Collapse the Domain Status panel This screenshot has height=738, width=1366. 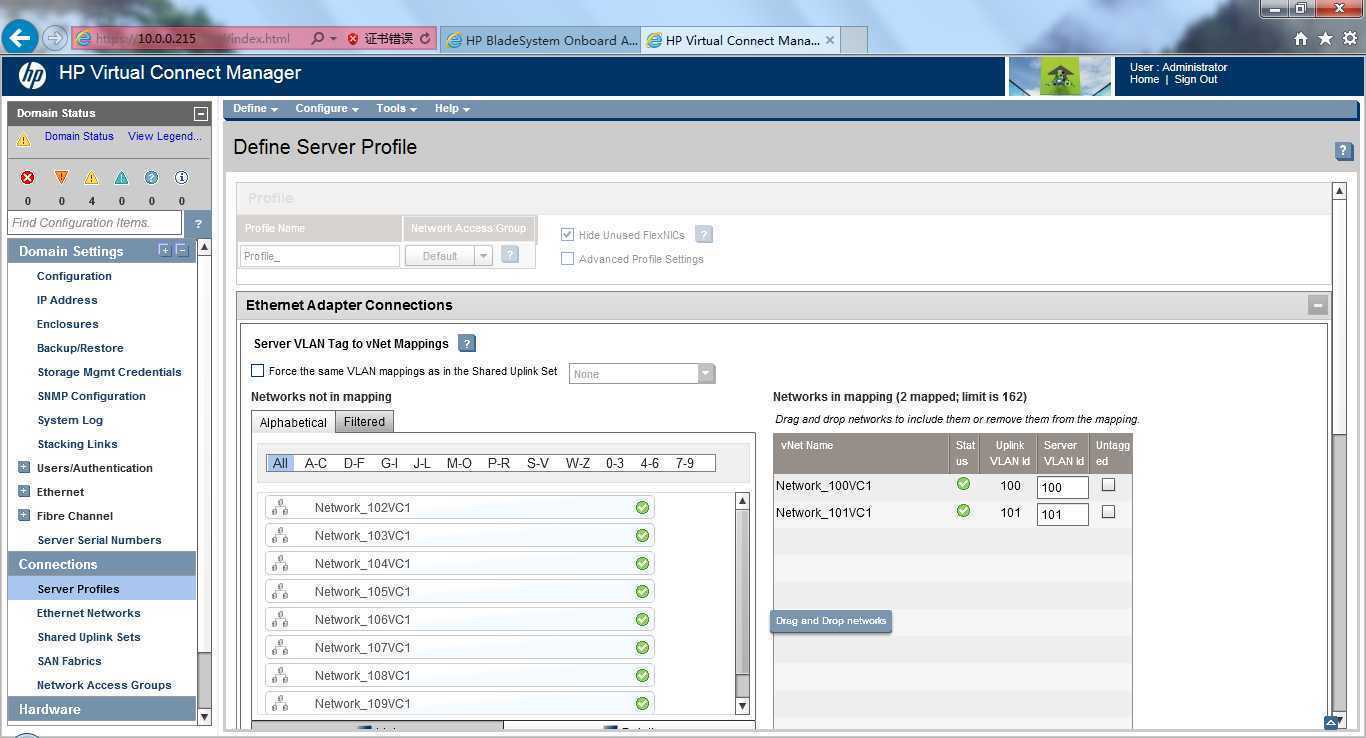(x=200, y=114)
